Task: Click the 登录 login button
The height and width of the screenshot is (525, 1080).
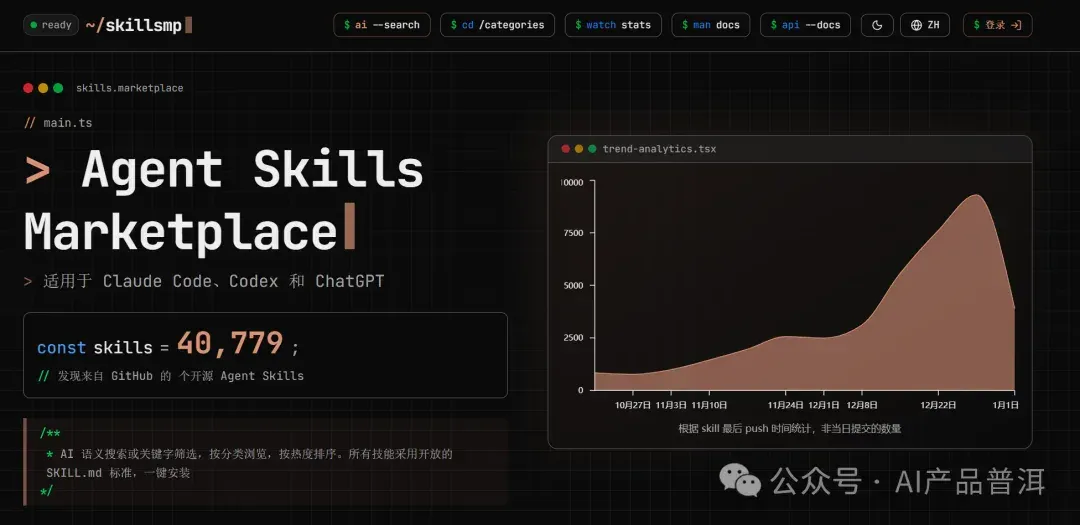Action: 997,25
